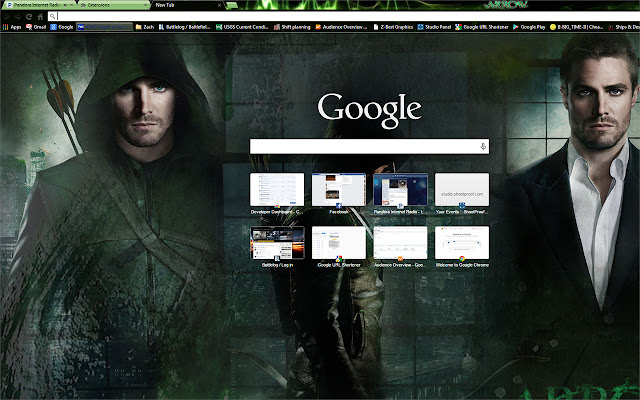Open the Apps grid bookmark
The width and height of the screenshot is (640, 400).
coord(12,27)
